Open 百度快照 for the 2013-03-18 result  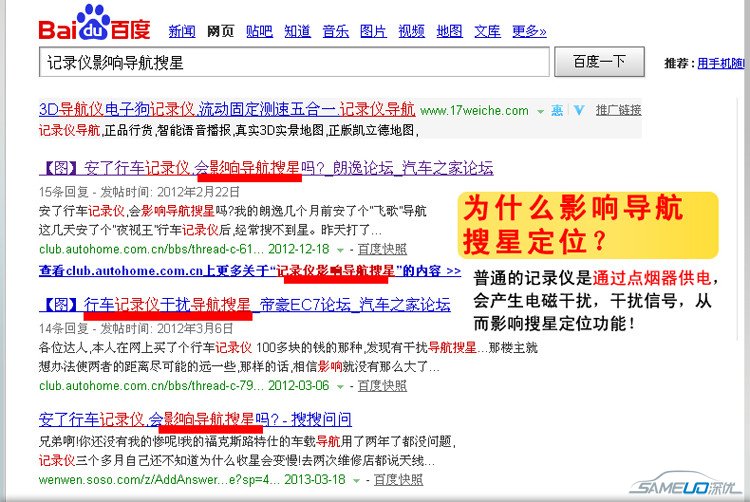[398, 480]
